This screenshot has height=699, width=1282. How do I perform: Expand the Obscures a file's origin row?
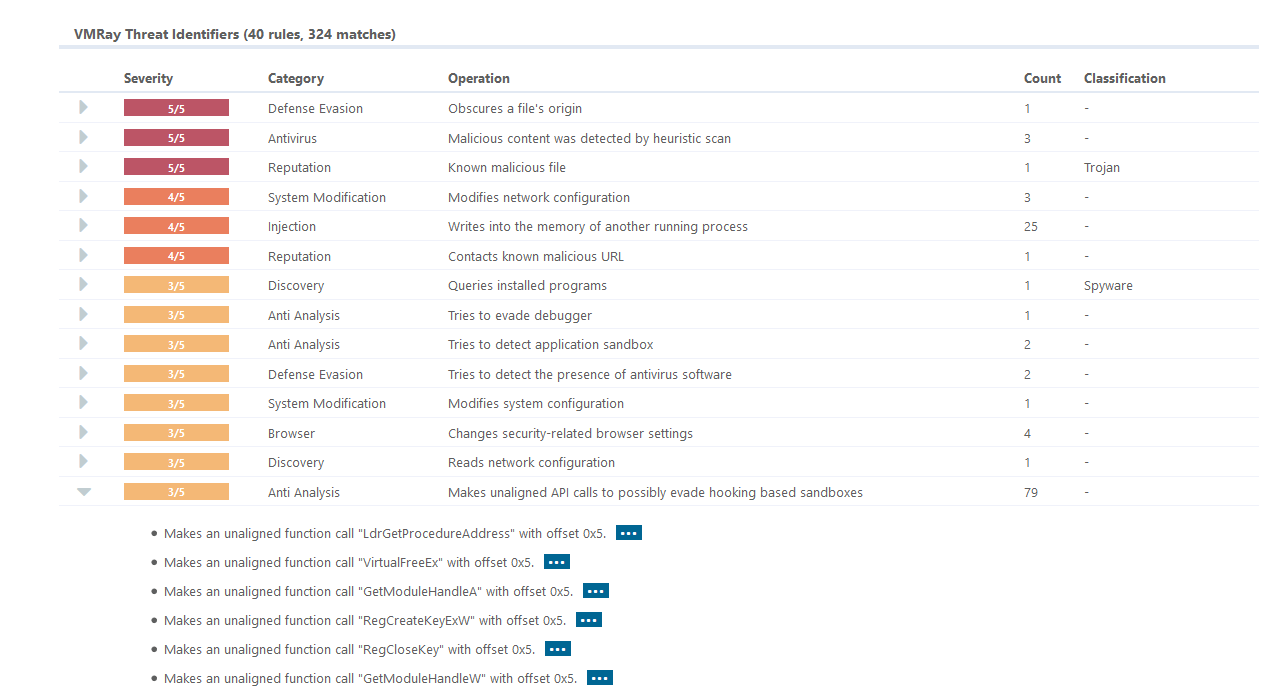click(x=83, y=107)
